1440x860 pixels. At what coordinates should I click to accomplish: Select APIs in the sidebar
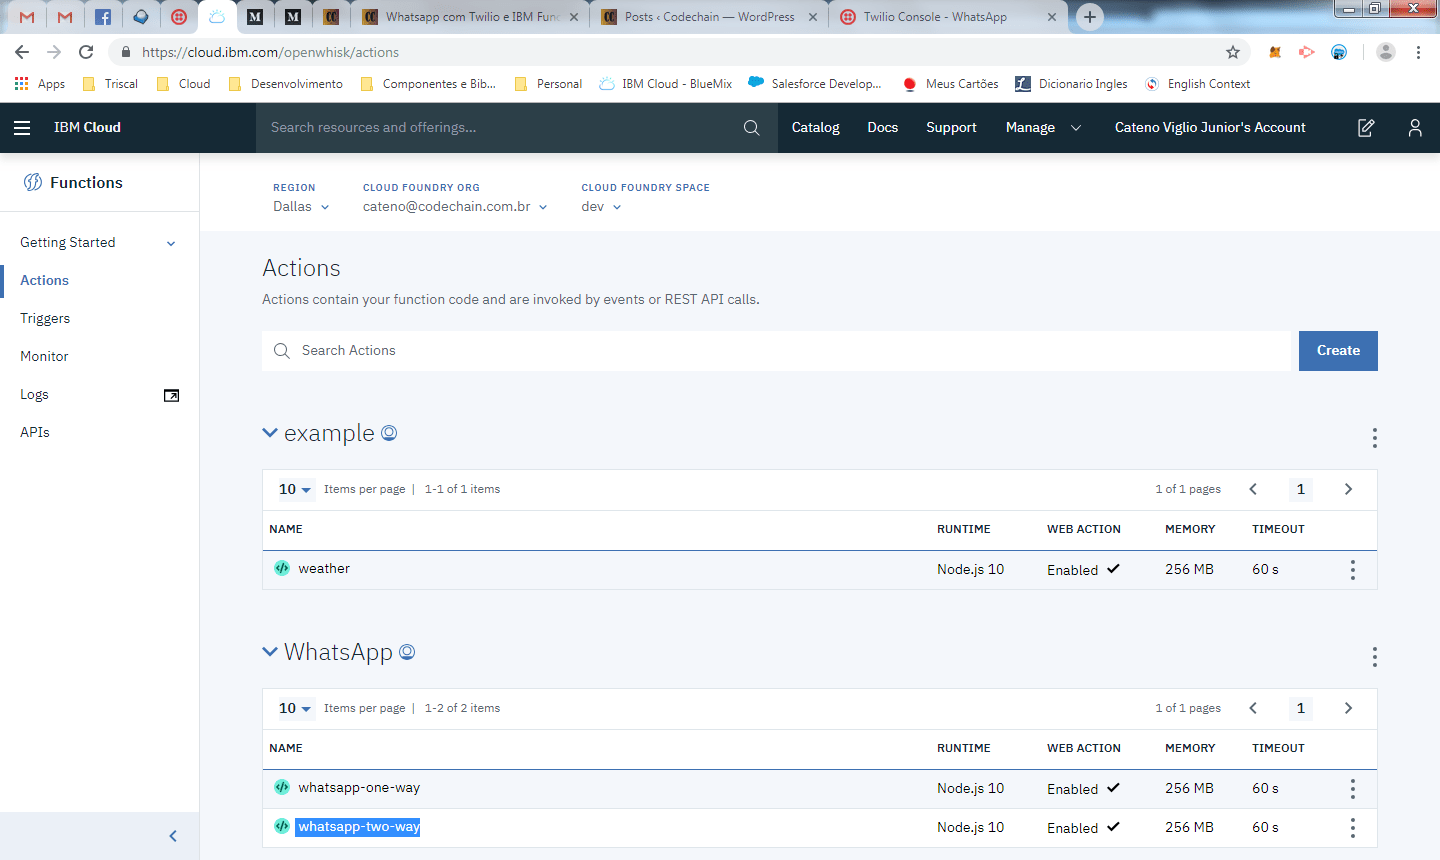point(35,433)
